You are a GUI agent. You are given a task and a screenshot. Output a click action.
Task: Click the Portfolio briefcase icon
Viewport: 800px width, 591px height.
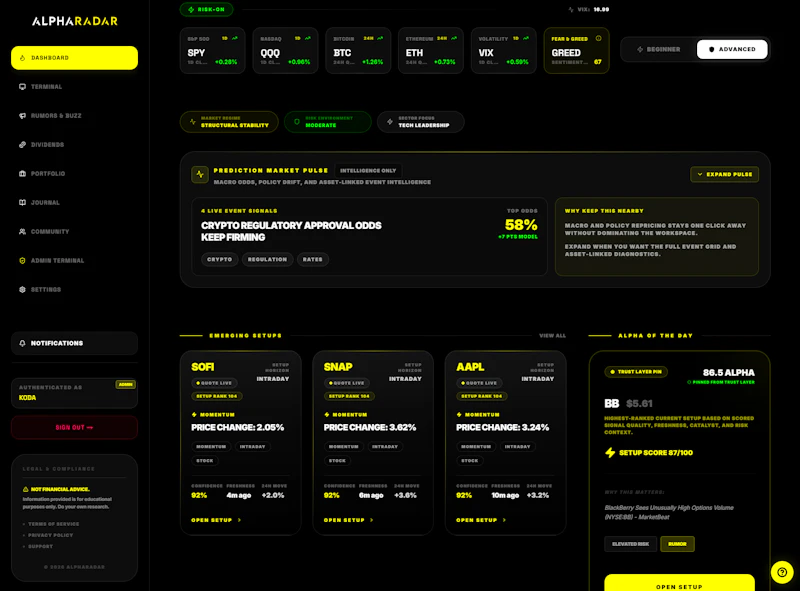coord(22,174)
